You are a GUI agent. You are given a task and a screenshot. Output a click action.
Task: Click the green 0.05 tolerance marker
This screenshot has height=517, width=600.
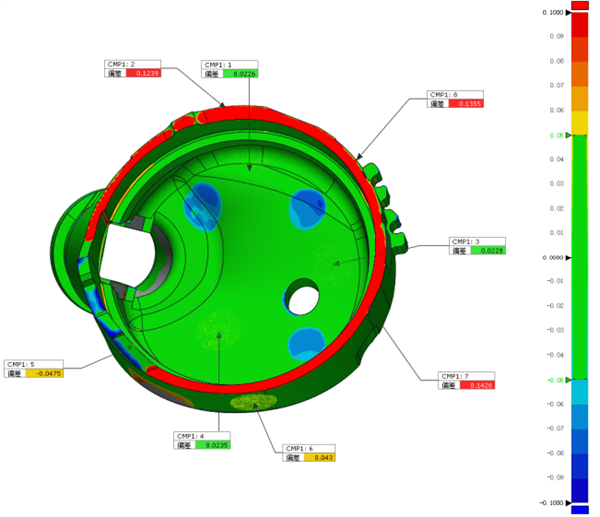tap(568, 135)
